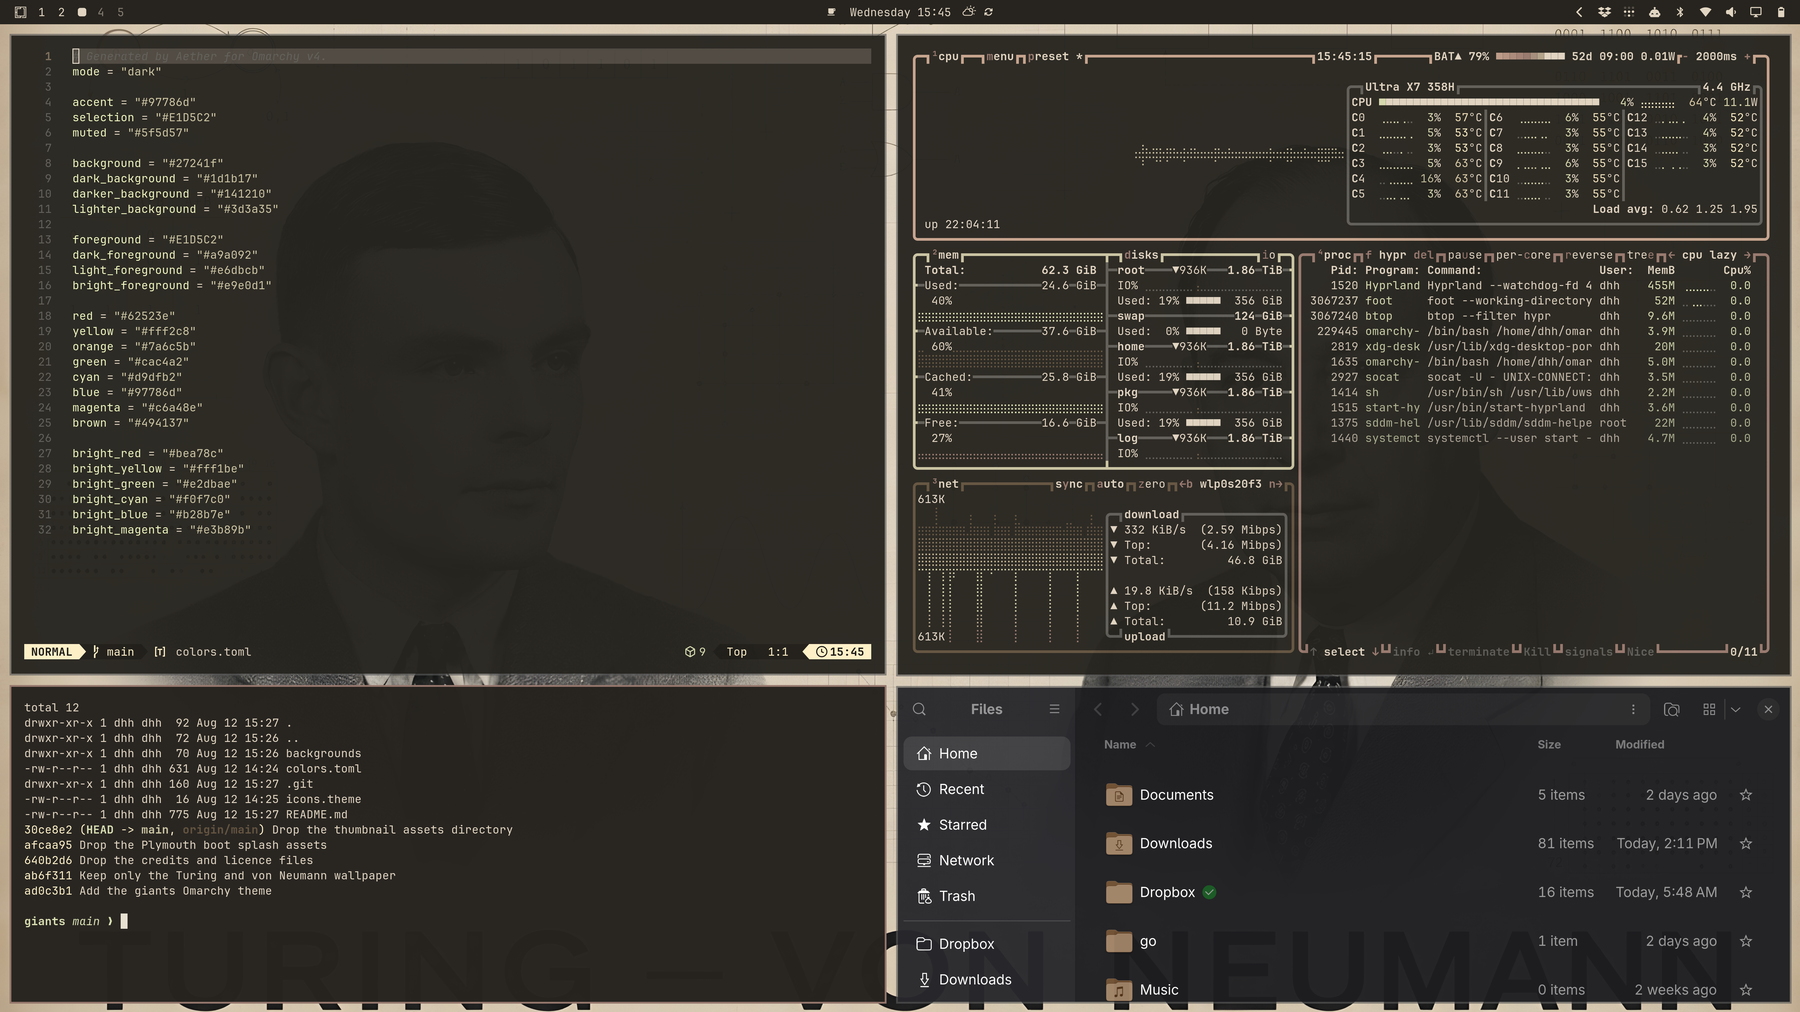Click the volume speaker icon in top bar
This screenshot has height=1012, width=1800.
(x=1730, y=12)
